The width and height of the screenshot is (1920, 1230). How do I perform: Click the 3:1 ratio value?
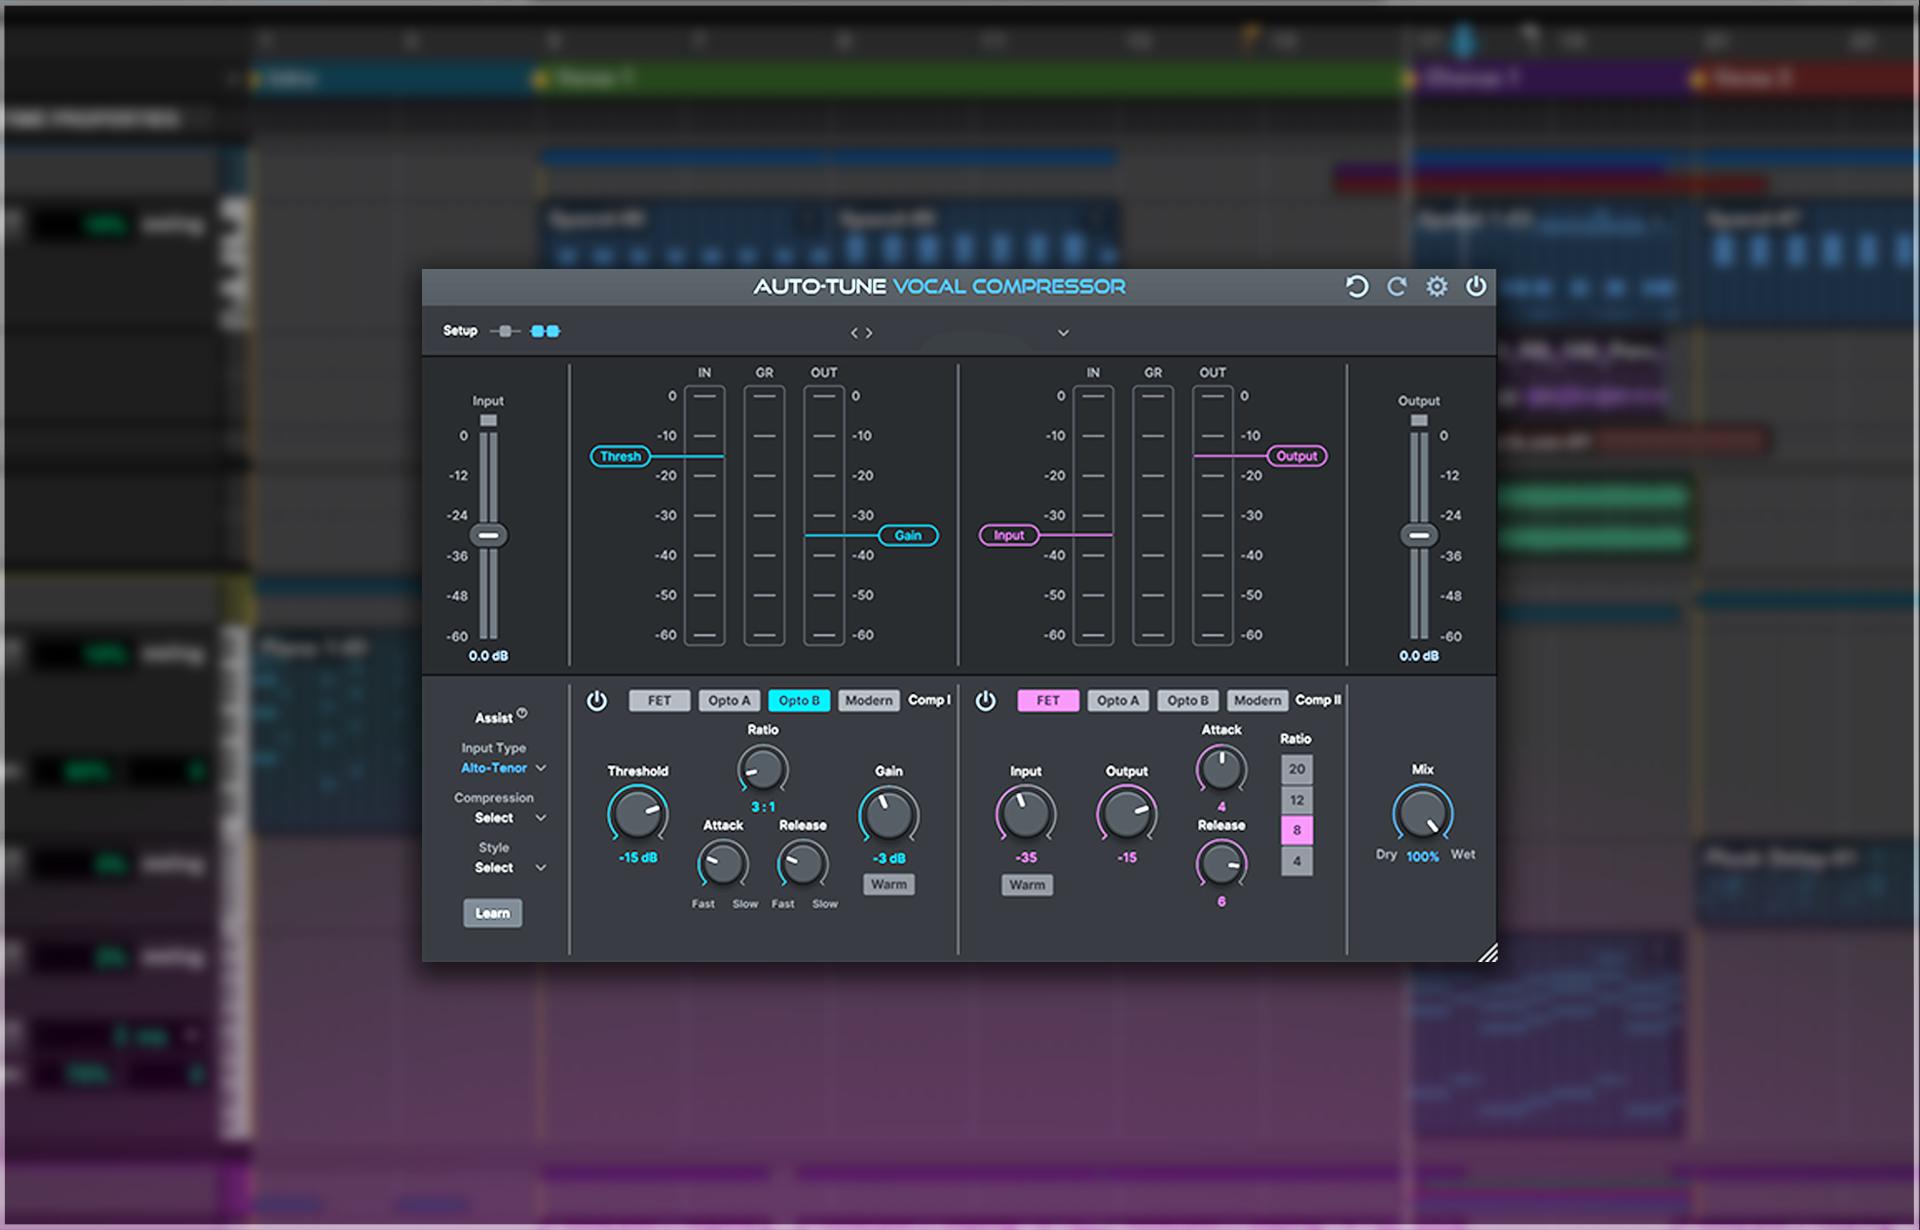click(x=763, y=807)
